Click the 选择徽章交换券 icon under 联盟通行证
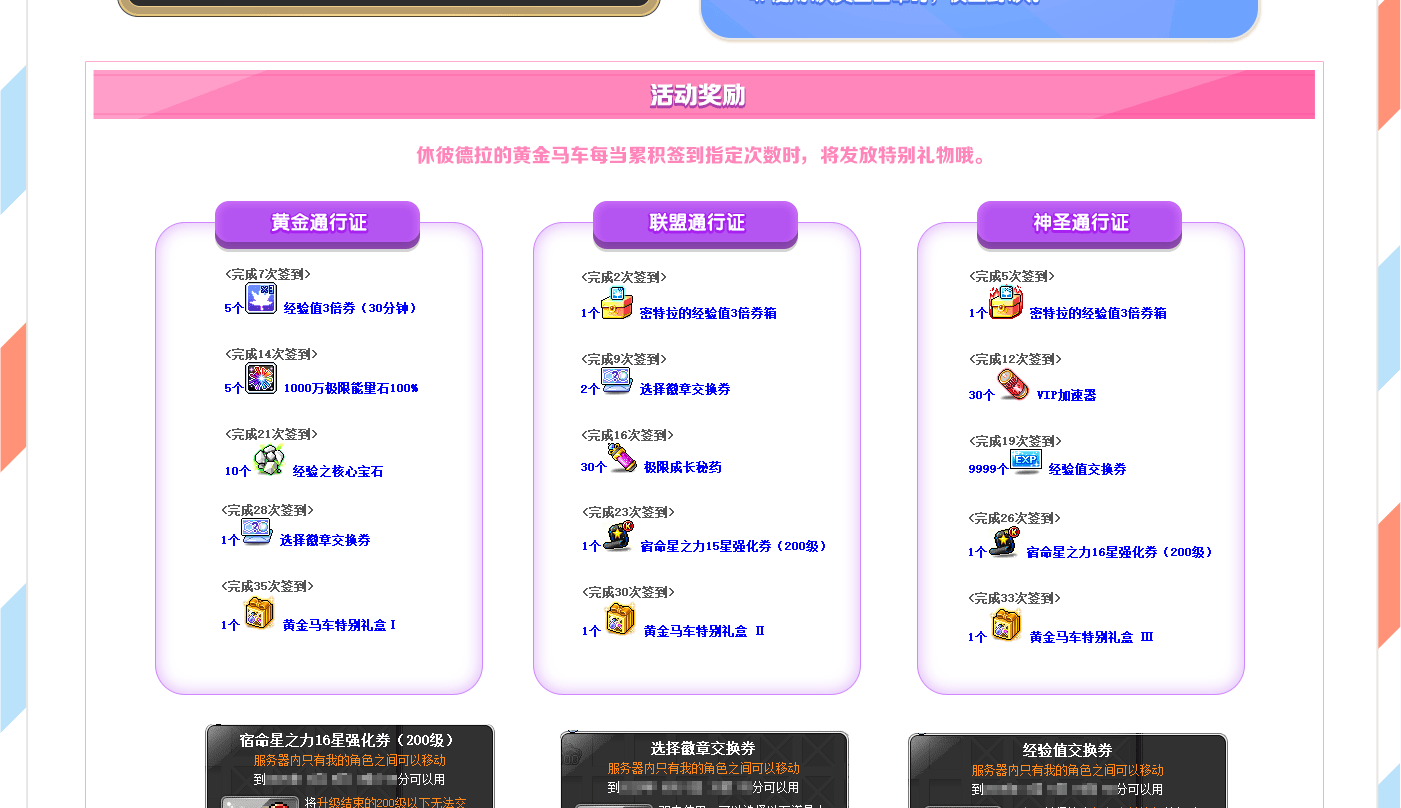 point(617,381)
